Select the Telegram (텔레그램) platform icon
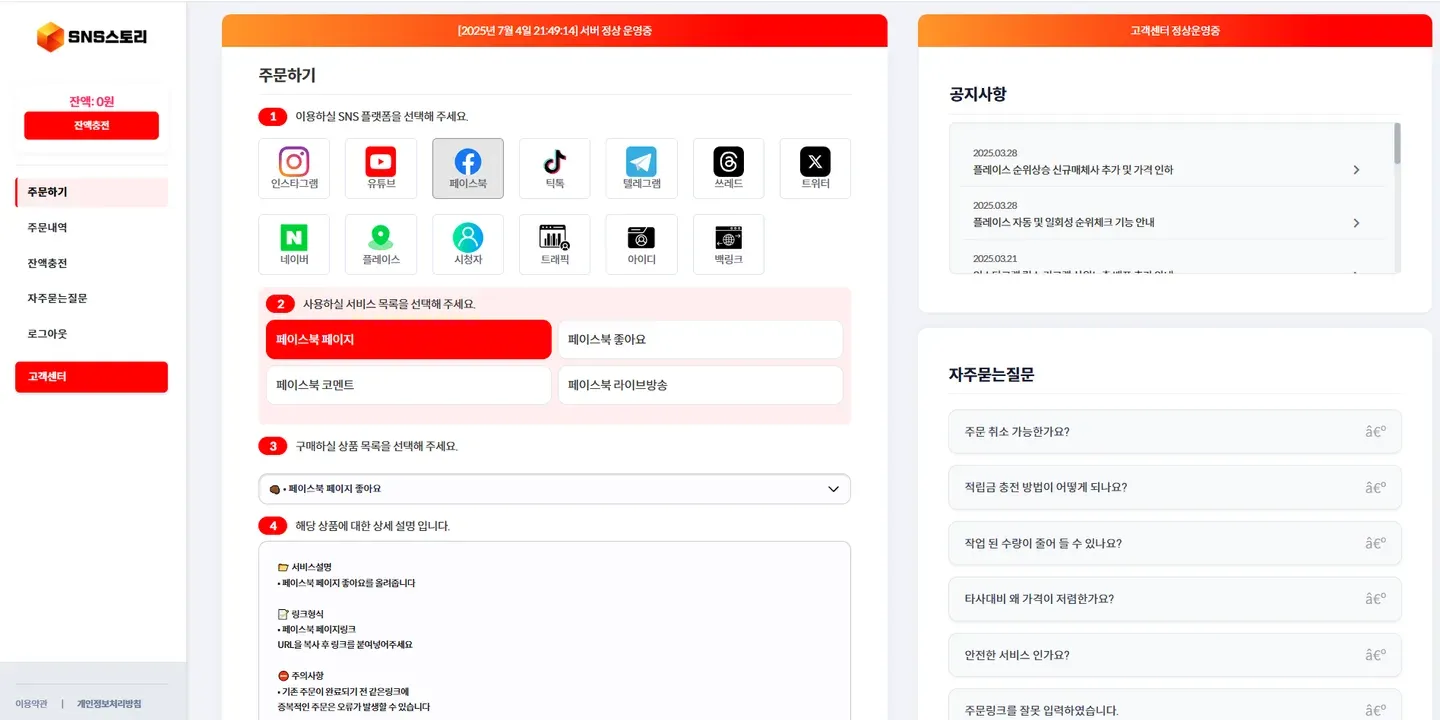 (642, 168)
